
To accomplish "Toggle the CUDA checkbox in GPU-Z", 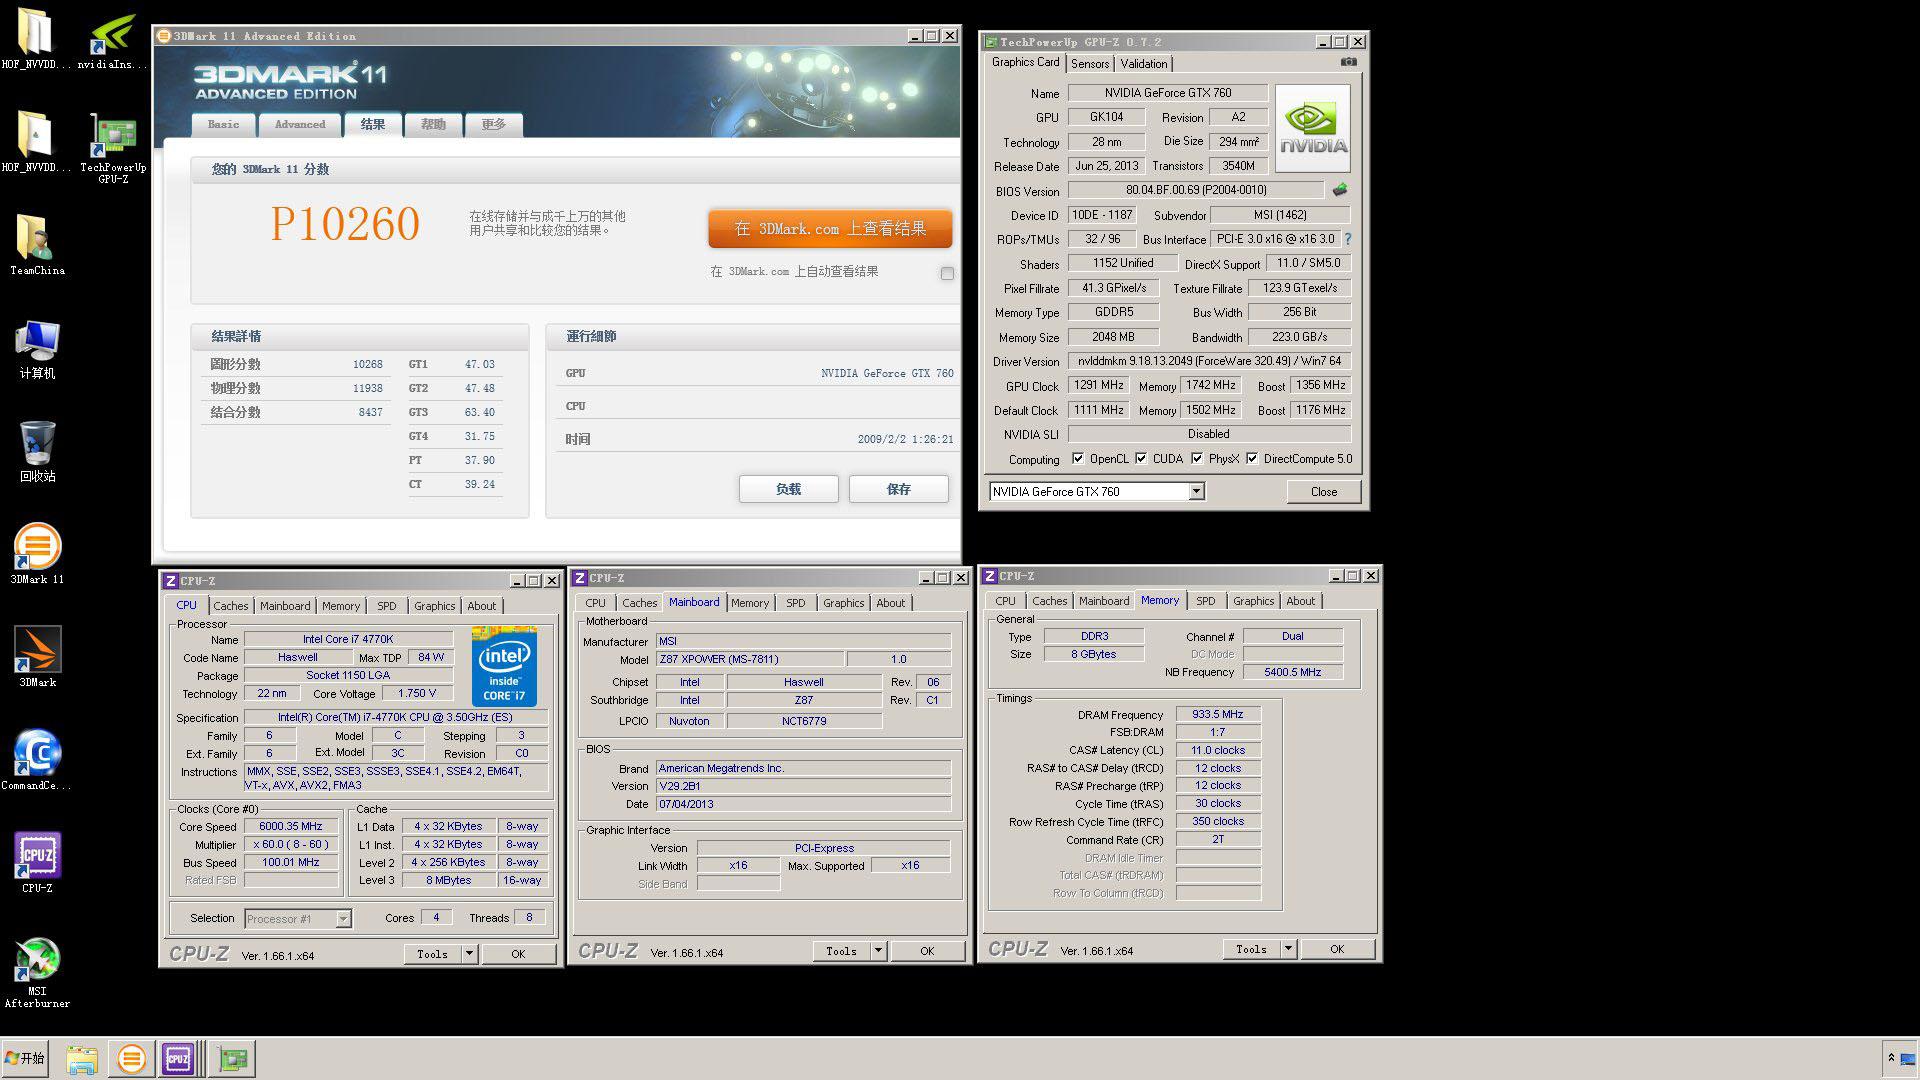I will point(1141,459).
